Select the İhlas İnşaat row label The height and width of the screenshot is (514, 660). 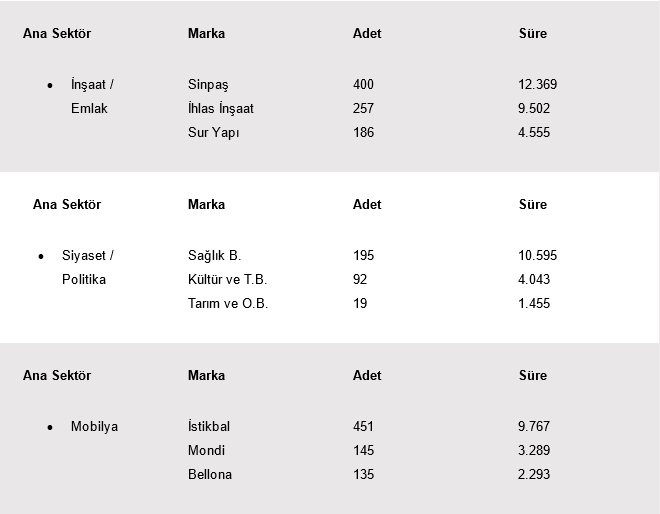[x=220, y=109]
